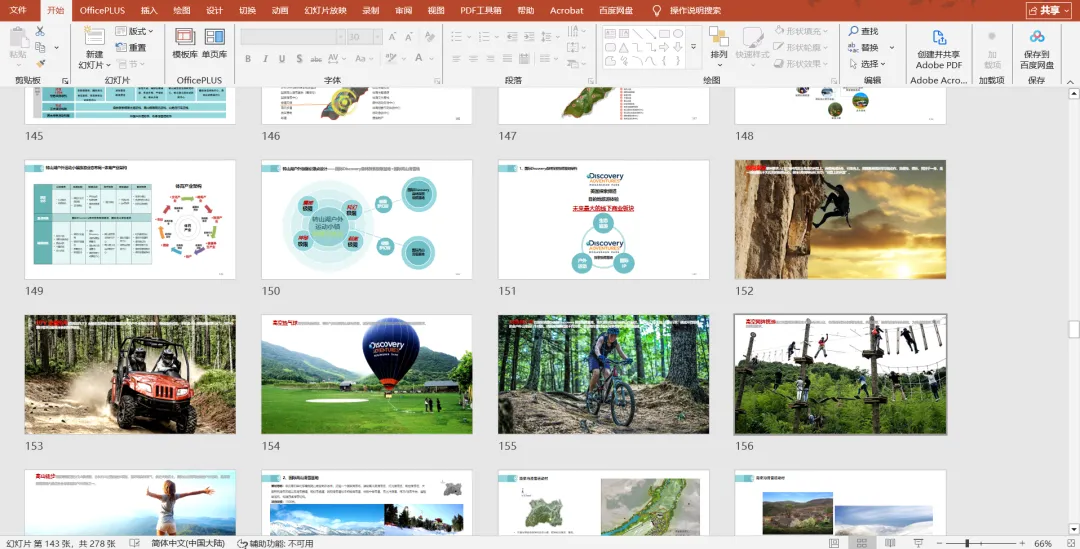Switch to Reading view in status bar
The width and height of the screenshot is (1080, 549).
click(890, 543)
